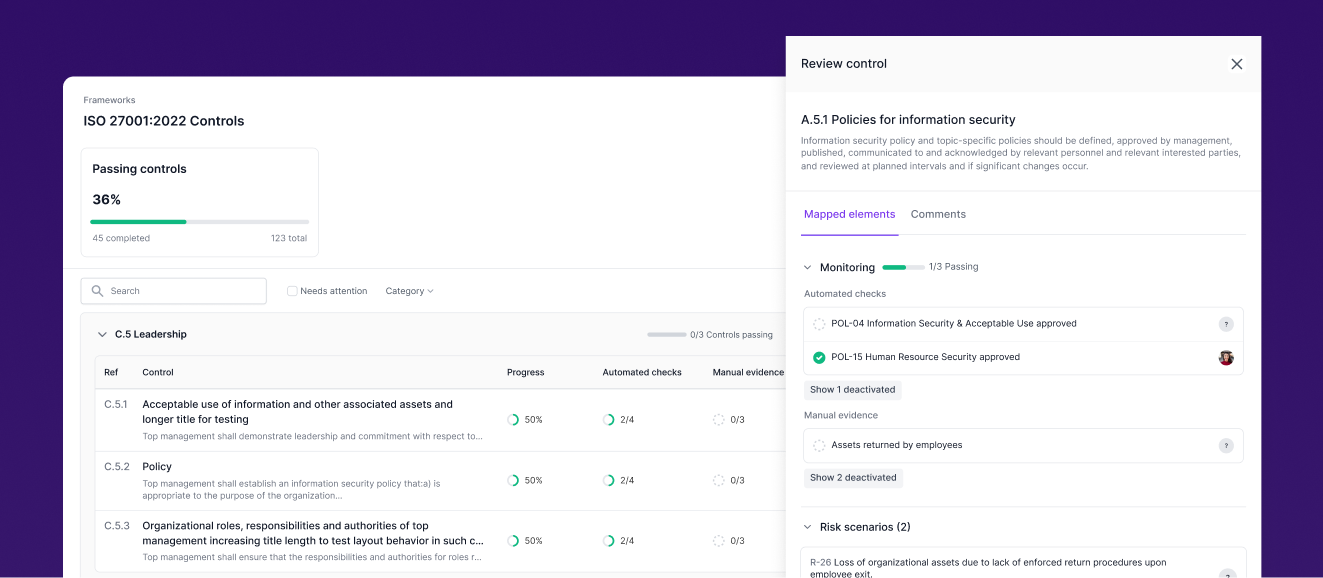Click the automated checks icon for C.5.1
The width and height of the screenshot is (1323, 578).
pos(608,420)
